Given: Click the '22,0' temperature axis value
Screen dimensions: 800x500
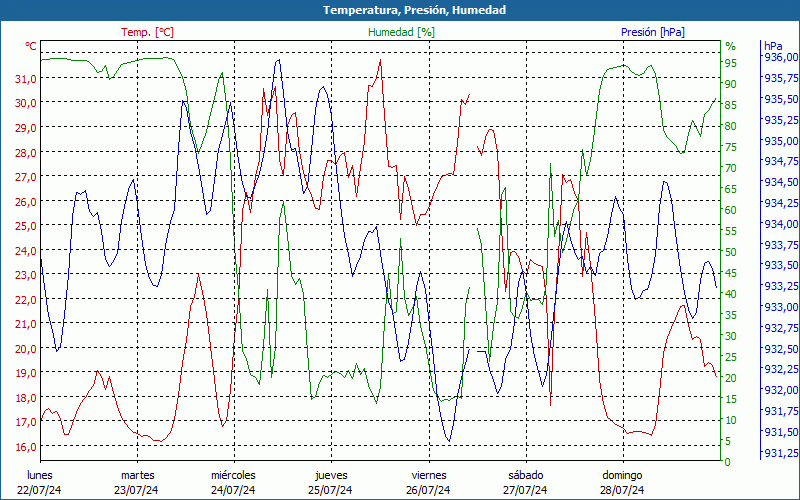Looking at the screenshot, I should click(x=26, y=299).
